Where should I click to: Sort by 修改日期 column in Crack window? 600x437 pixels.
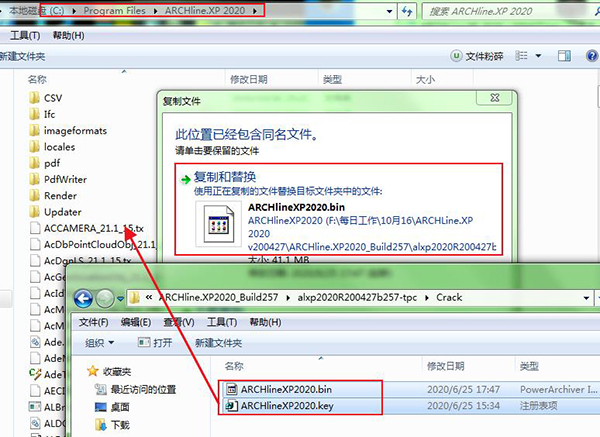[x=445, y=366]
